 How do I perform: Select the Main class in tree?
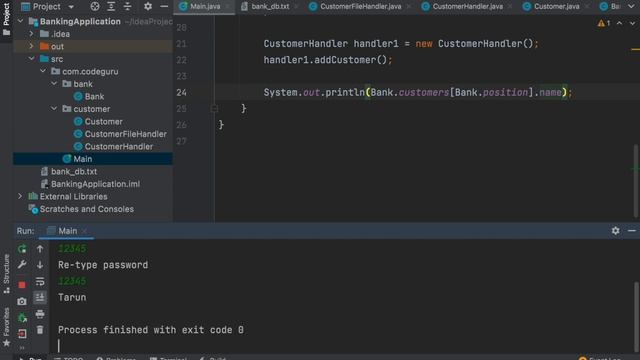(x=77, y=159)
